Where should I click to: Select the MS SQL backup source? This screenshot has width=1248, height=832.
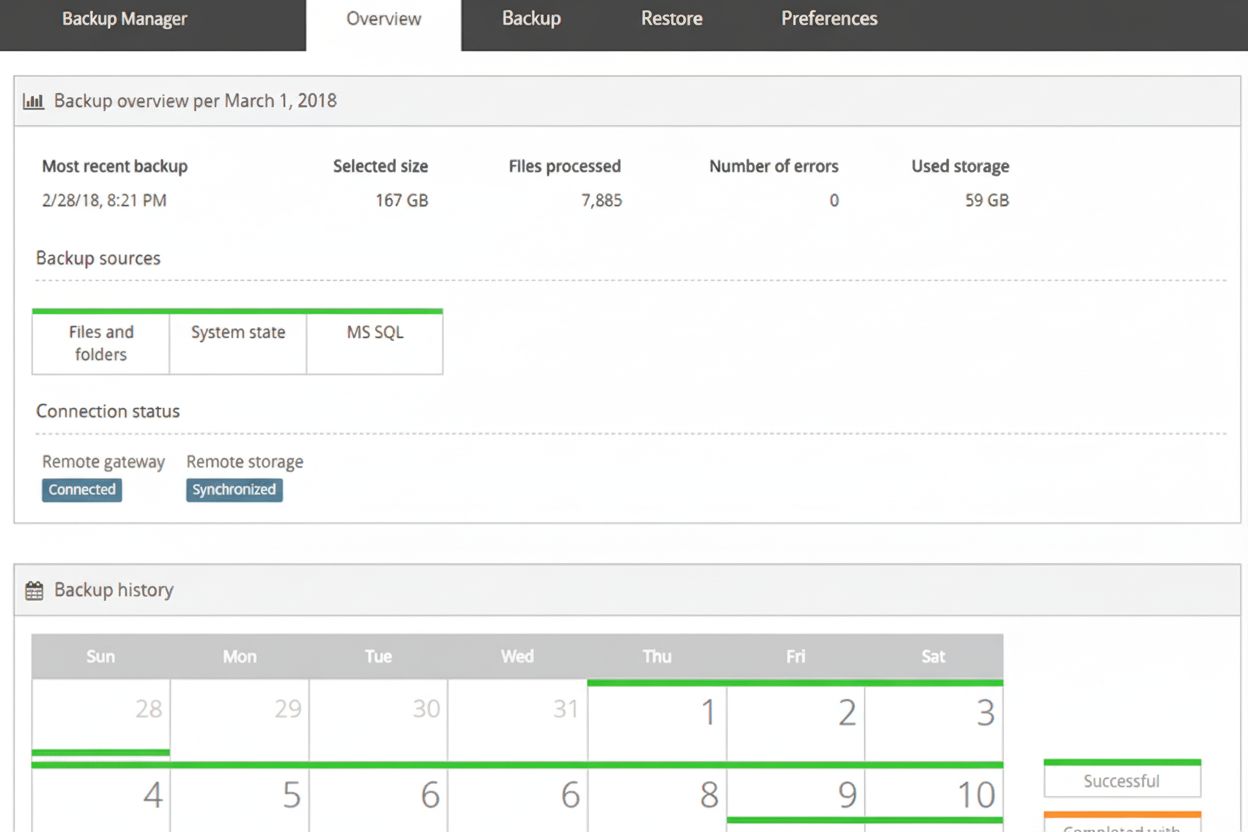(x=375, y=332)
